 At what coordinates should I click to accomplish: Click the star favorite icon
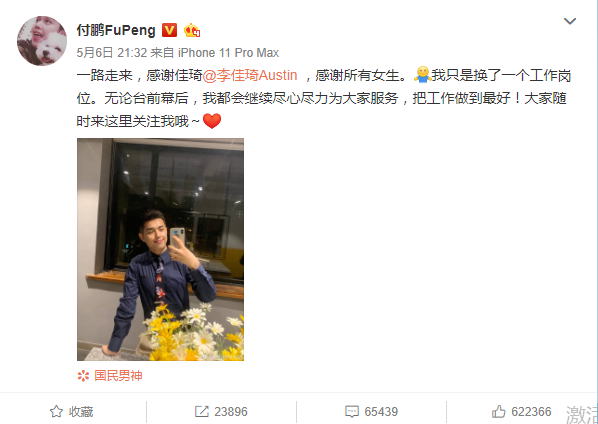(x=56, y=411)
